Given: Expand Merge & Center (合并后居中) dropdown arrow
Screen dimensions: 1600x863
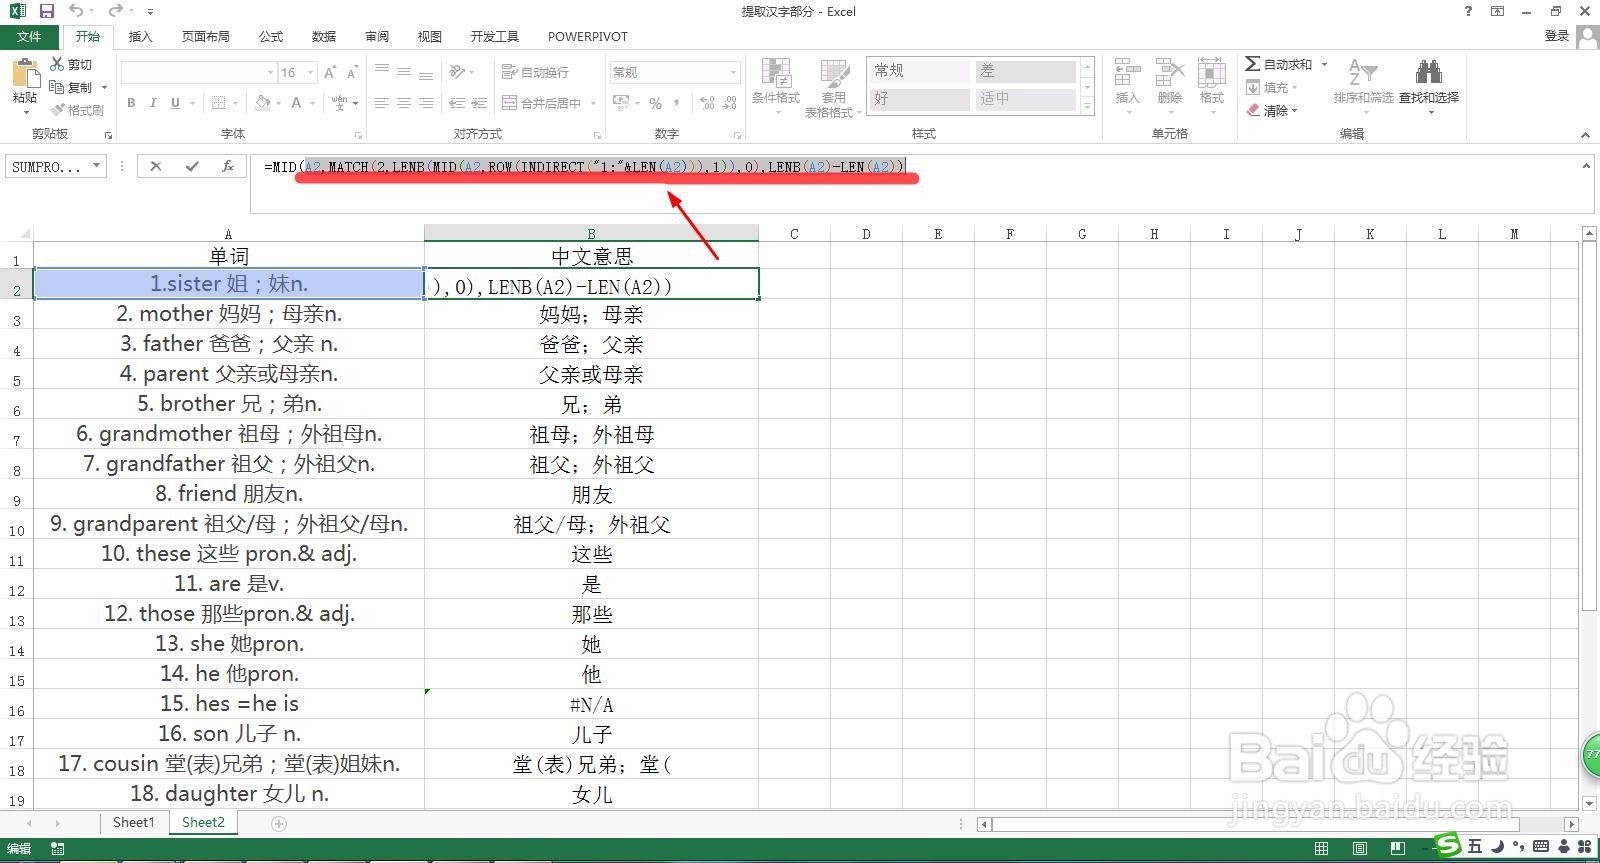Looking at the screenshot, I should coord(593,103).
